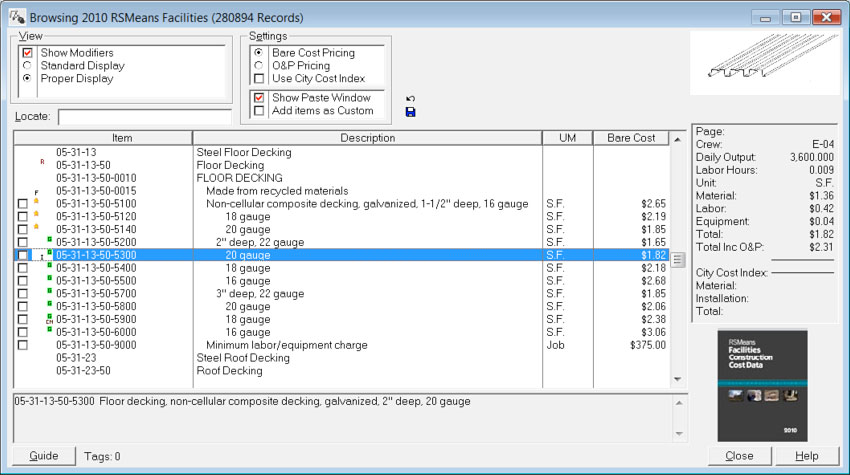
Task: Click the Bare Cost column header
Action: 631,138
